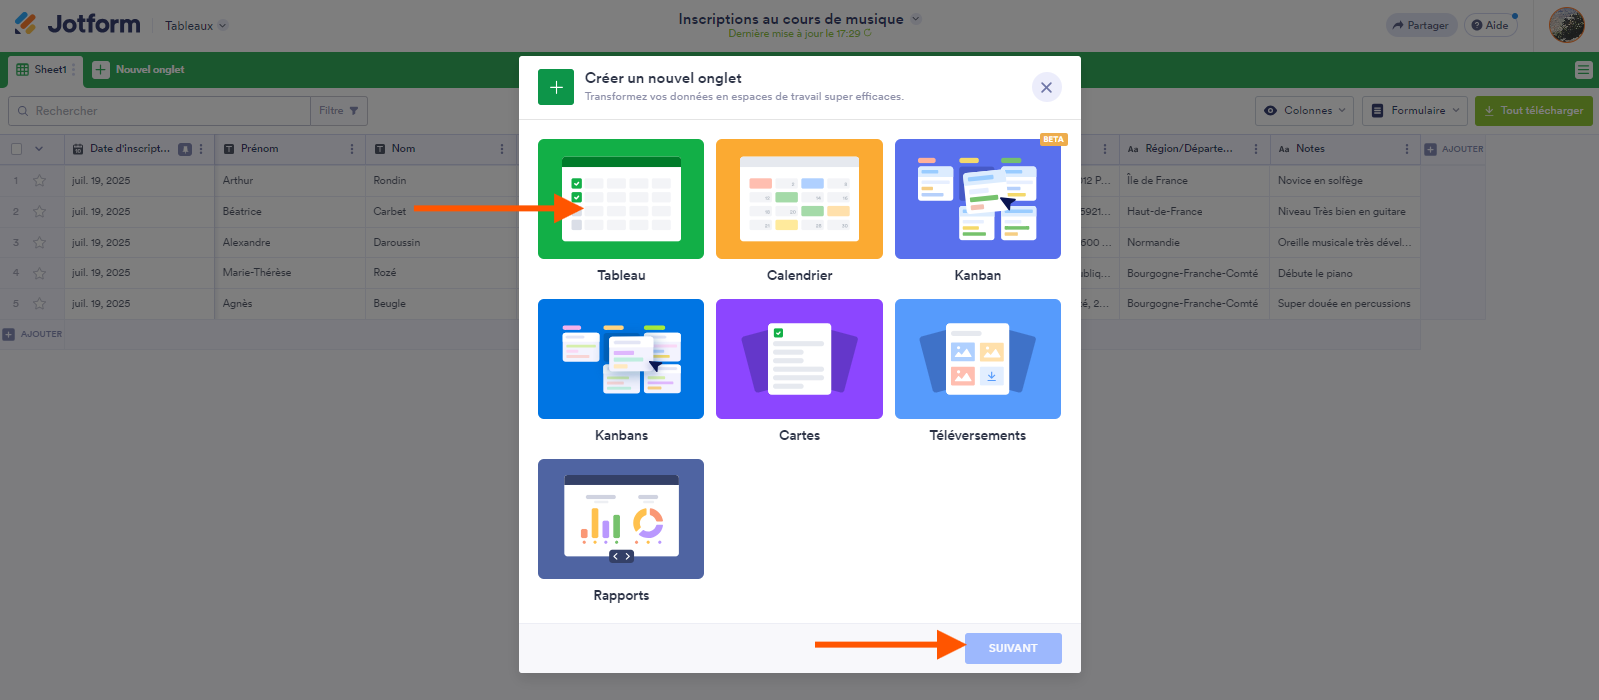Open the Aide help button

1490,26
